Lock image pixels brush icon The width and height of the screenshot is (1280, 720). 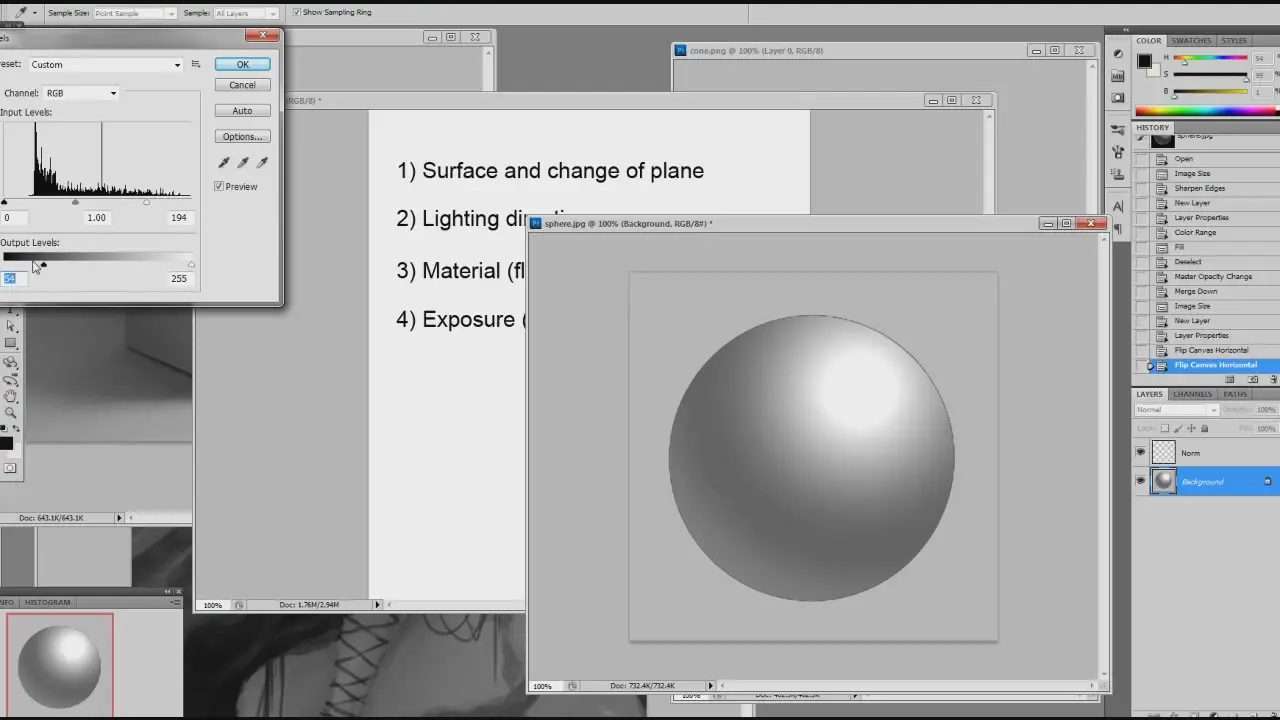click(x=1178, y=429)
